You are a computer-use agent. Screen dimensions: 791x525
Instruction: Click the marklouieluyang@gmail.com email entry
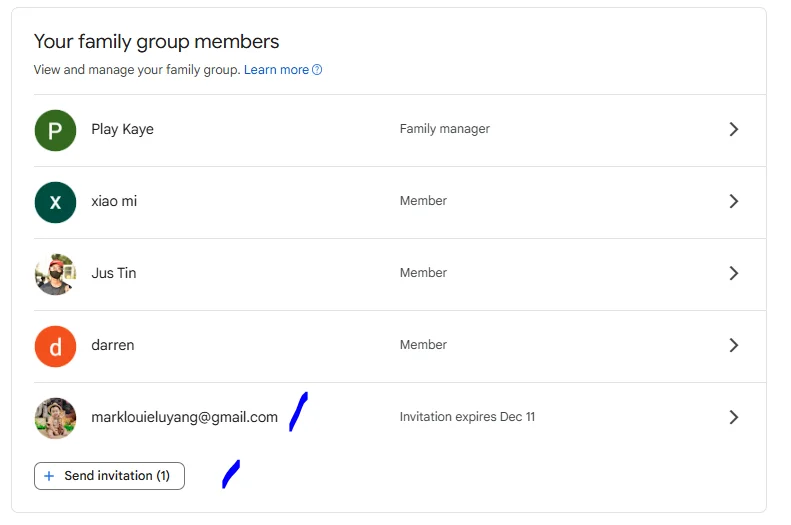point(185,417)
